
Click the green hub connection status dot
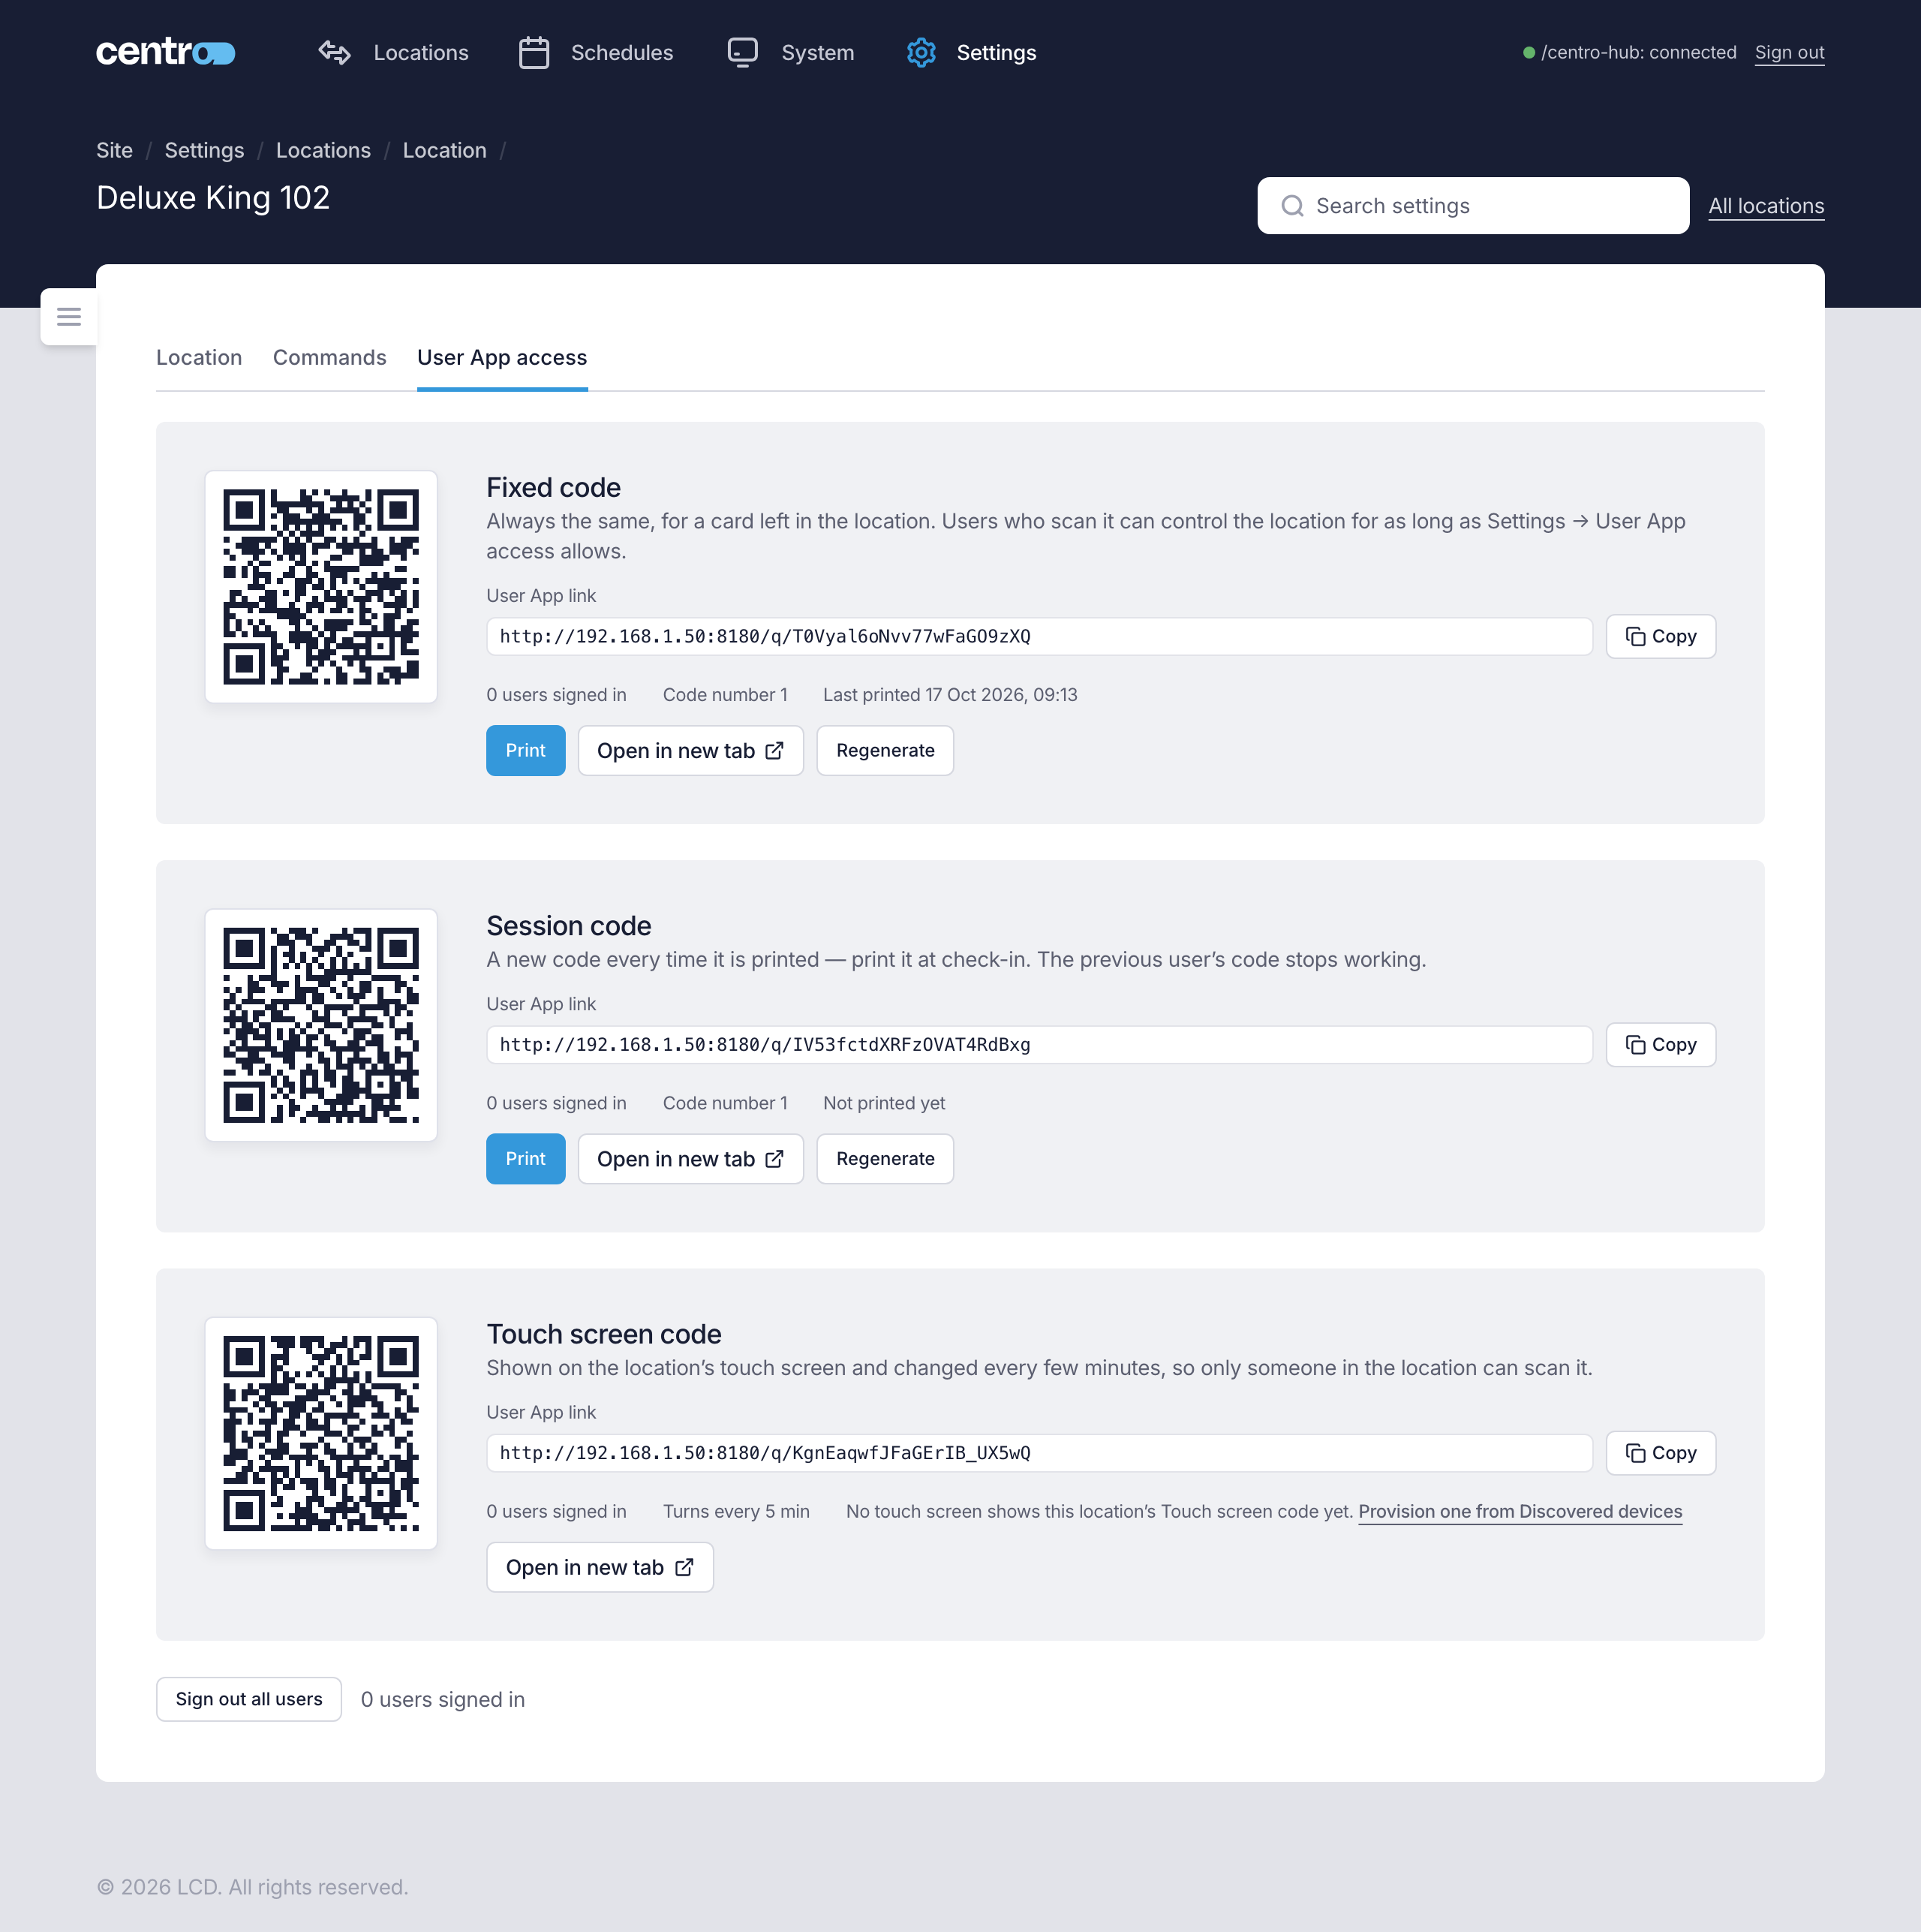click(1528, 53)
